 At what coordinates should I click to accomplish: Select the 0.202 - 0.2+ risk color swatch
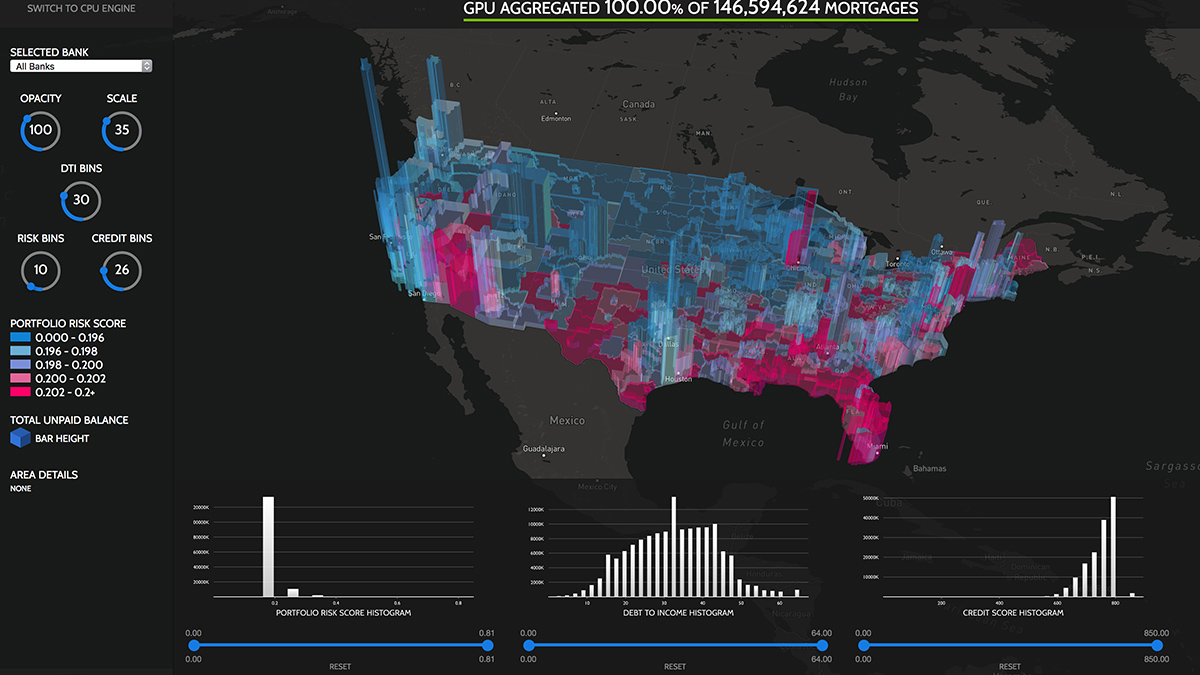21,392
